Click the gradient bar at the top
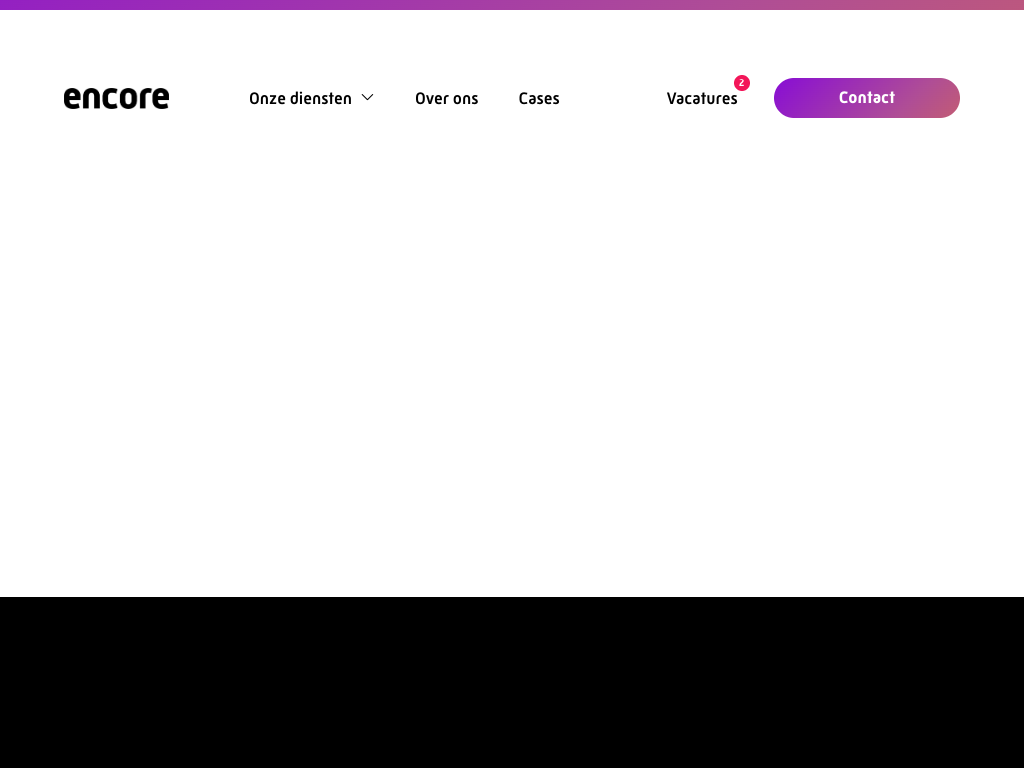Image resolution: width=1024 pixels, height=768 pixels. coord(512,4)
